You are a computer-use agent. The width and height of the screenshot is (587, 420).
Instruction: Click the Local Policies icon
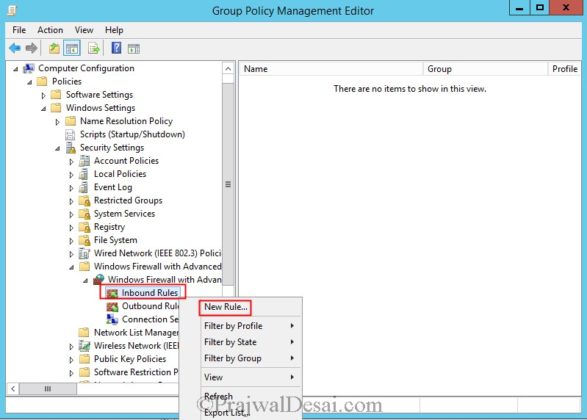(x=84, y=174)
